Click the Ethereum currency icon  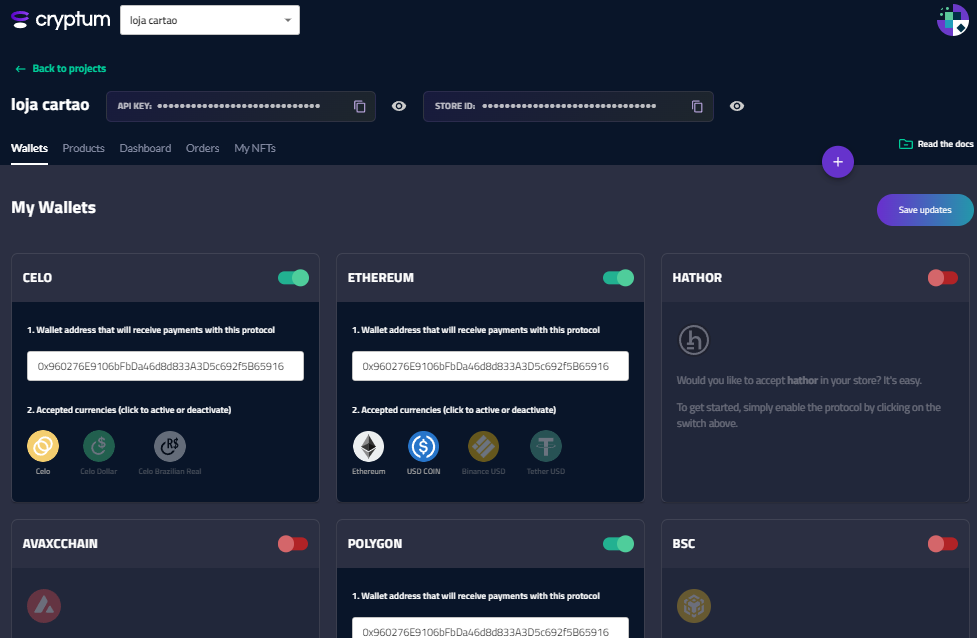[x=368, y=446]
